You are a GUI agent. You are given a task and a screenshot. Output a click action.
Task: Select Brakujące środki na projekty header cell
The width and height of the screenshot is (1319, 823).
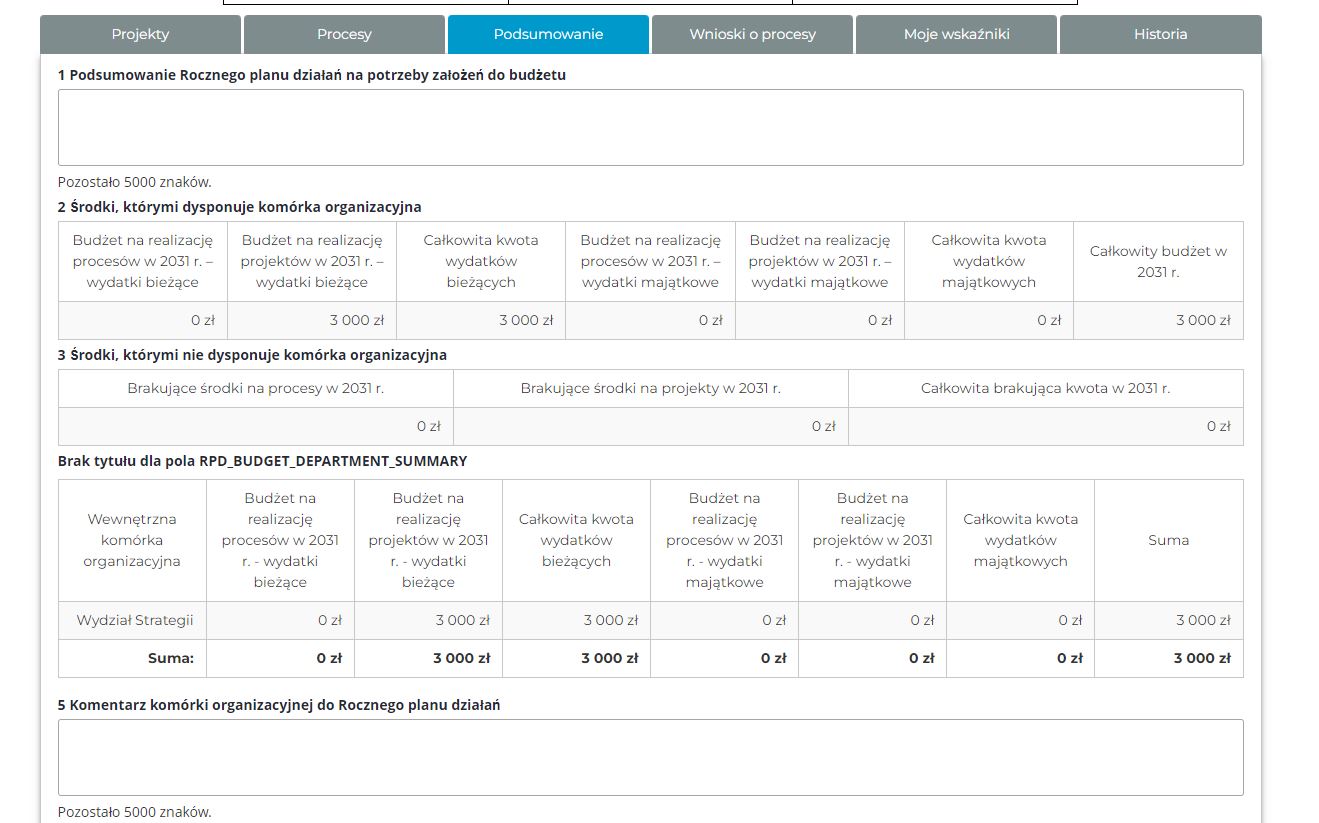[x=650, y=388]
